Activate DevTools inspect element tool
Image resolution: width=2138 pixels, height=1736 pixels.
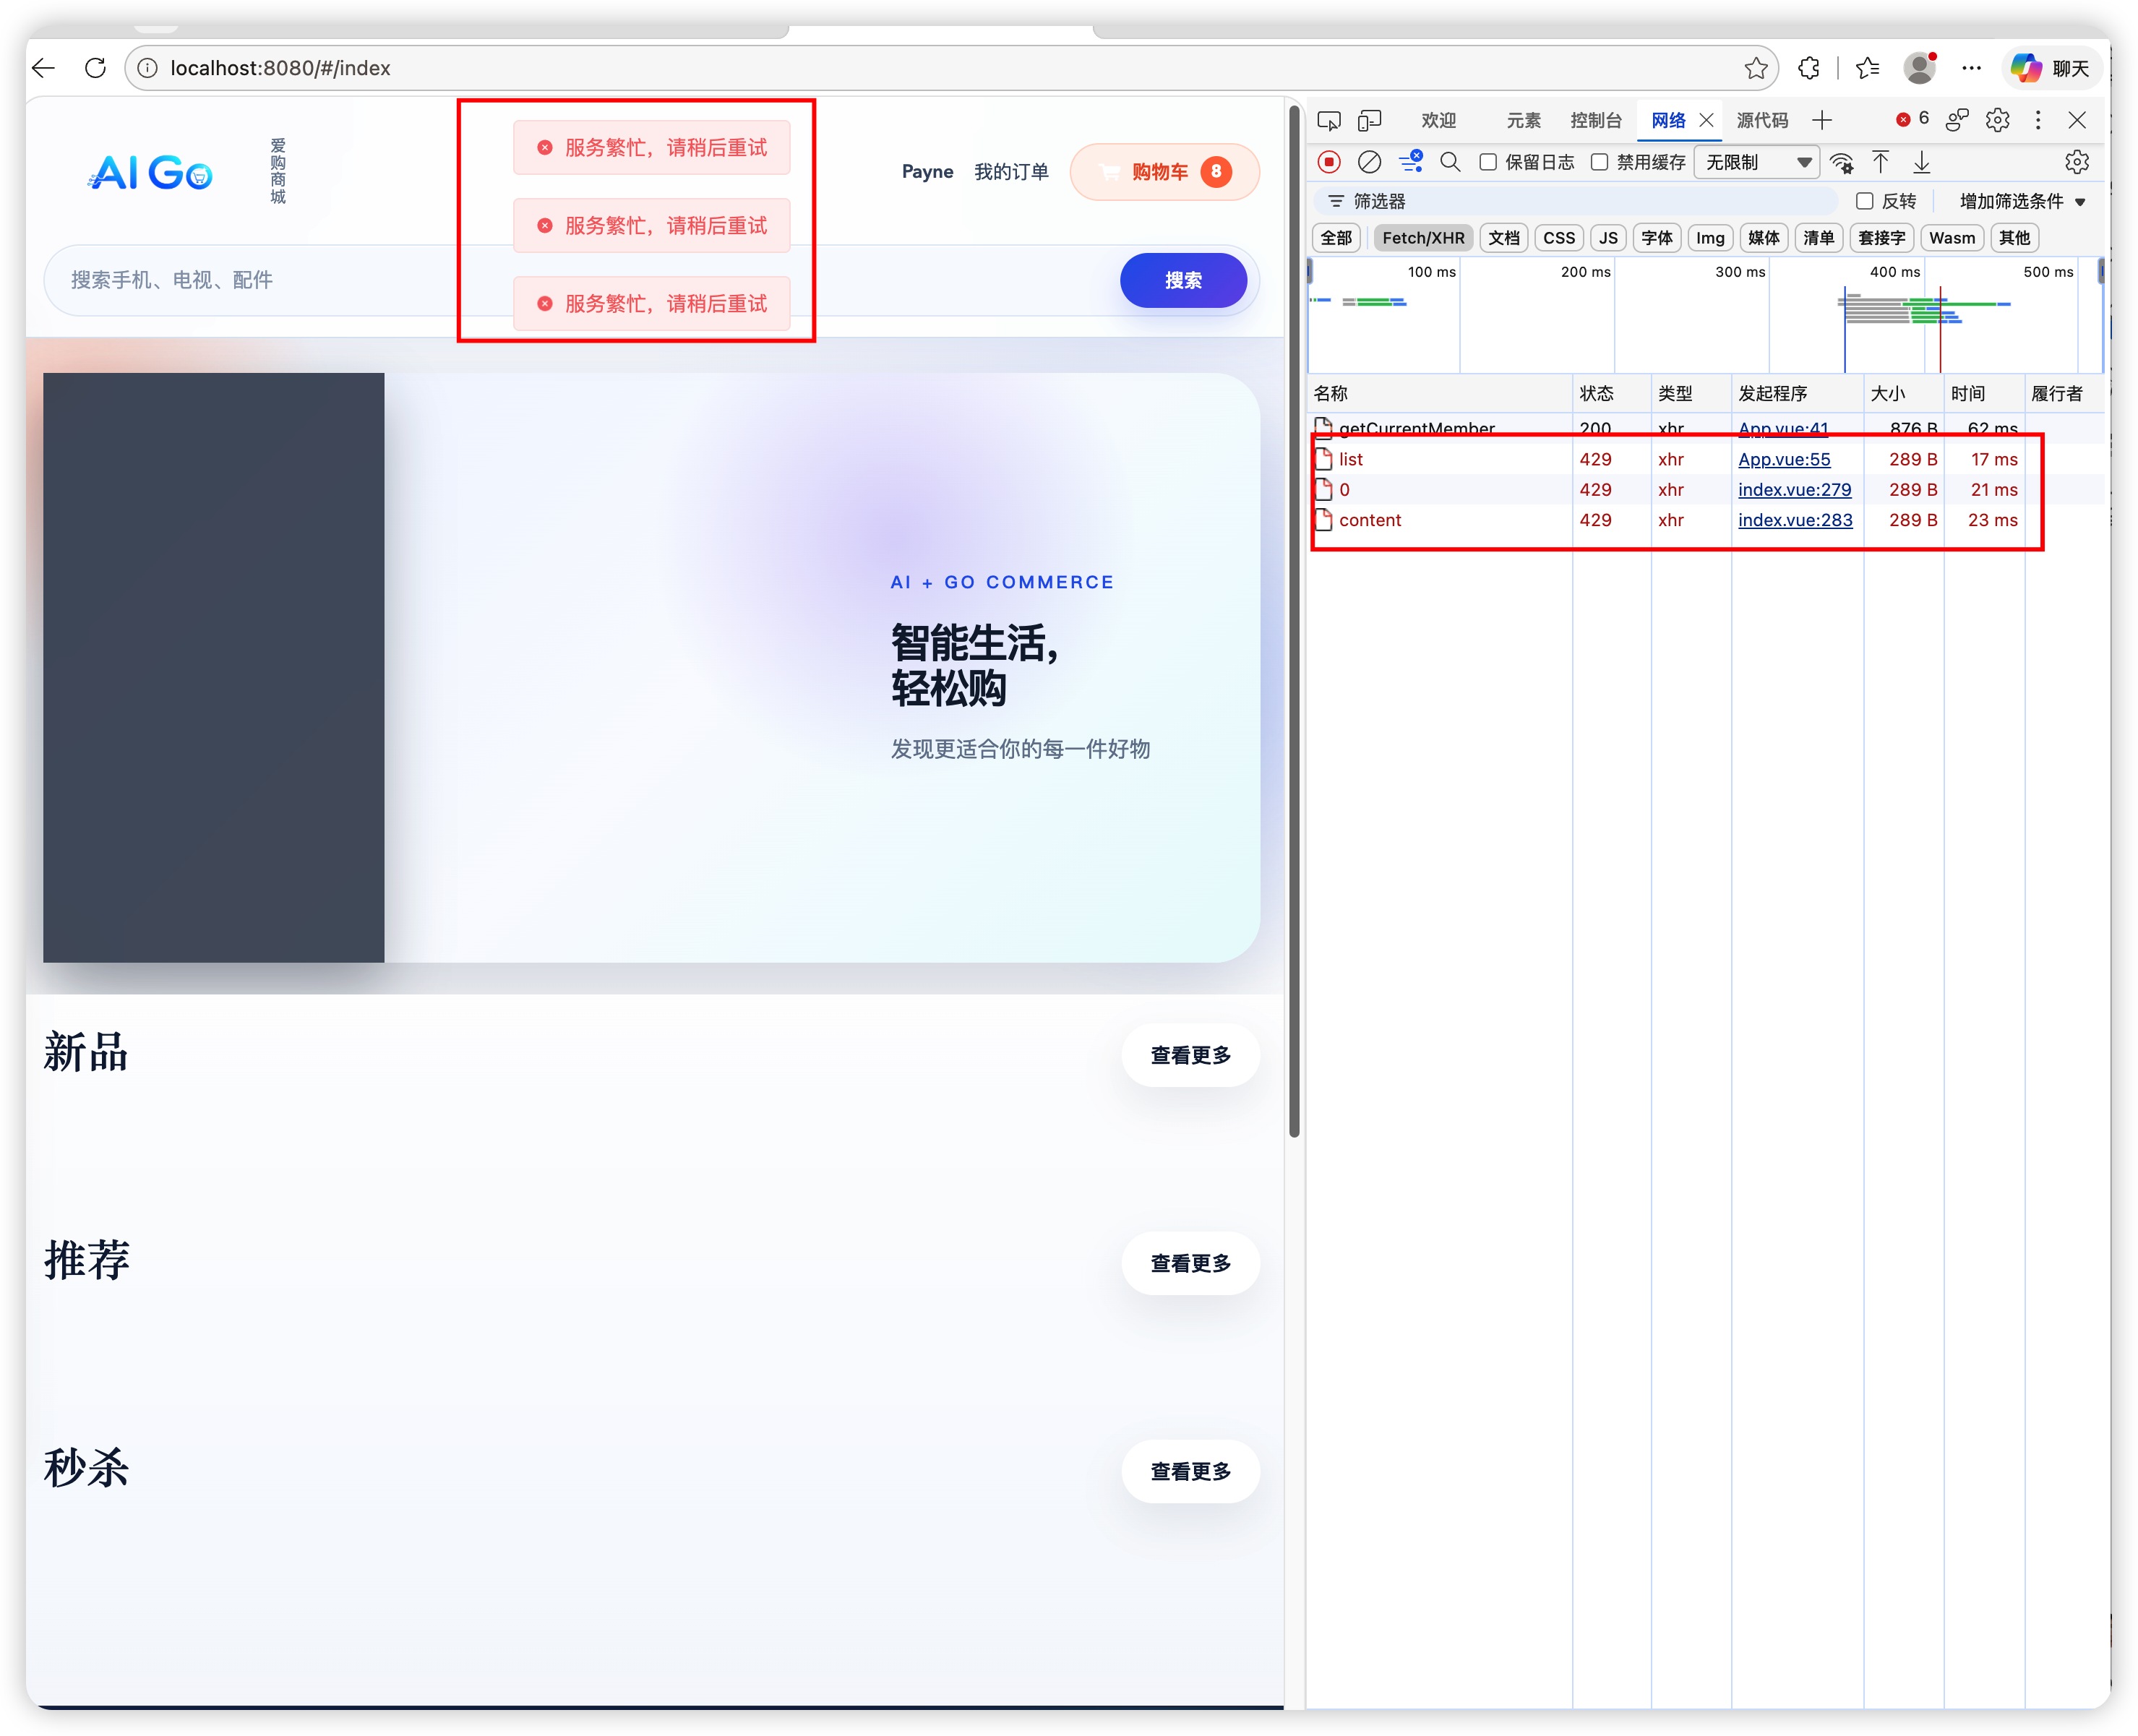tap(1329, 121)
